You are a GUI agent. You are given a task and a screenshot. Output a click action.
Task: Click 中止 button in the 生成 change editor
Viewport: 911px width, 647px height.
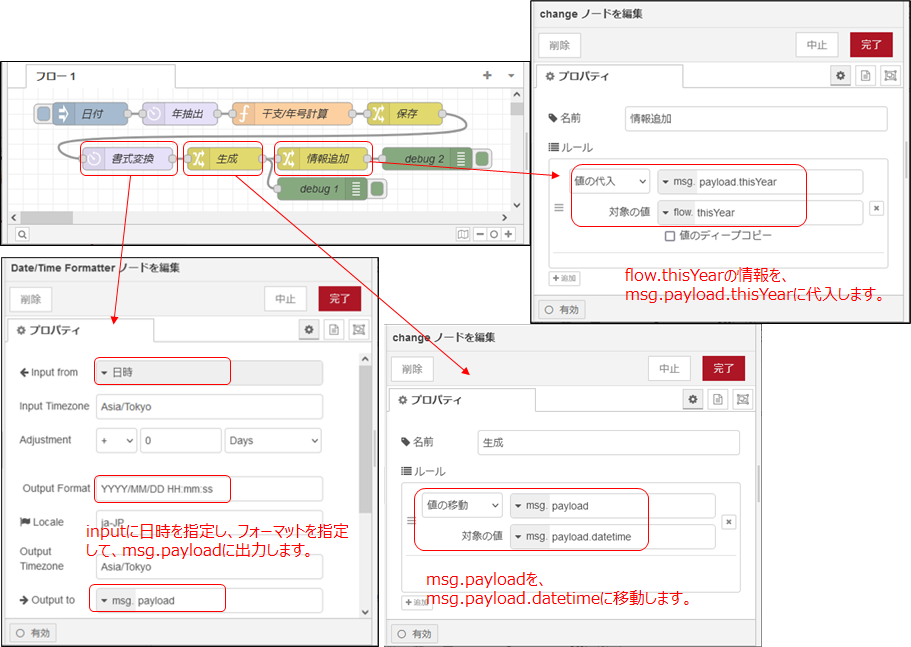pos(669,368)
